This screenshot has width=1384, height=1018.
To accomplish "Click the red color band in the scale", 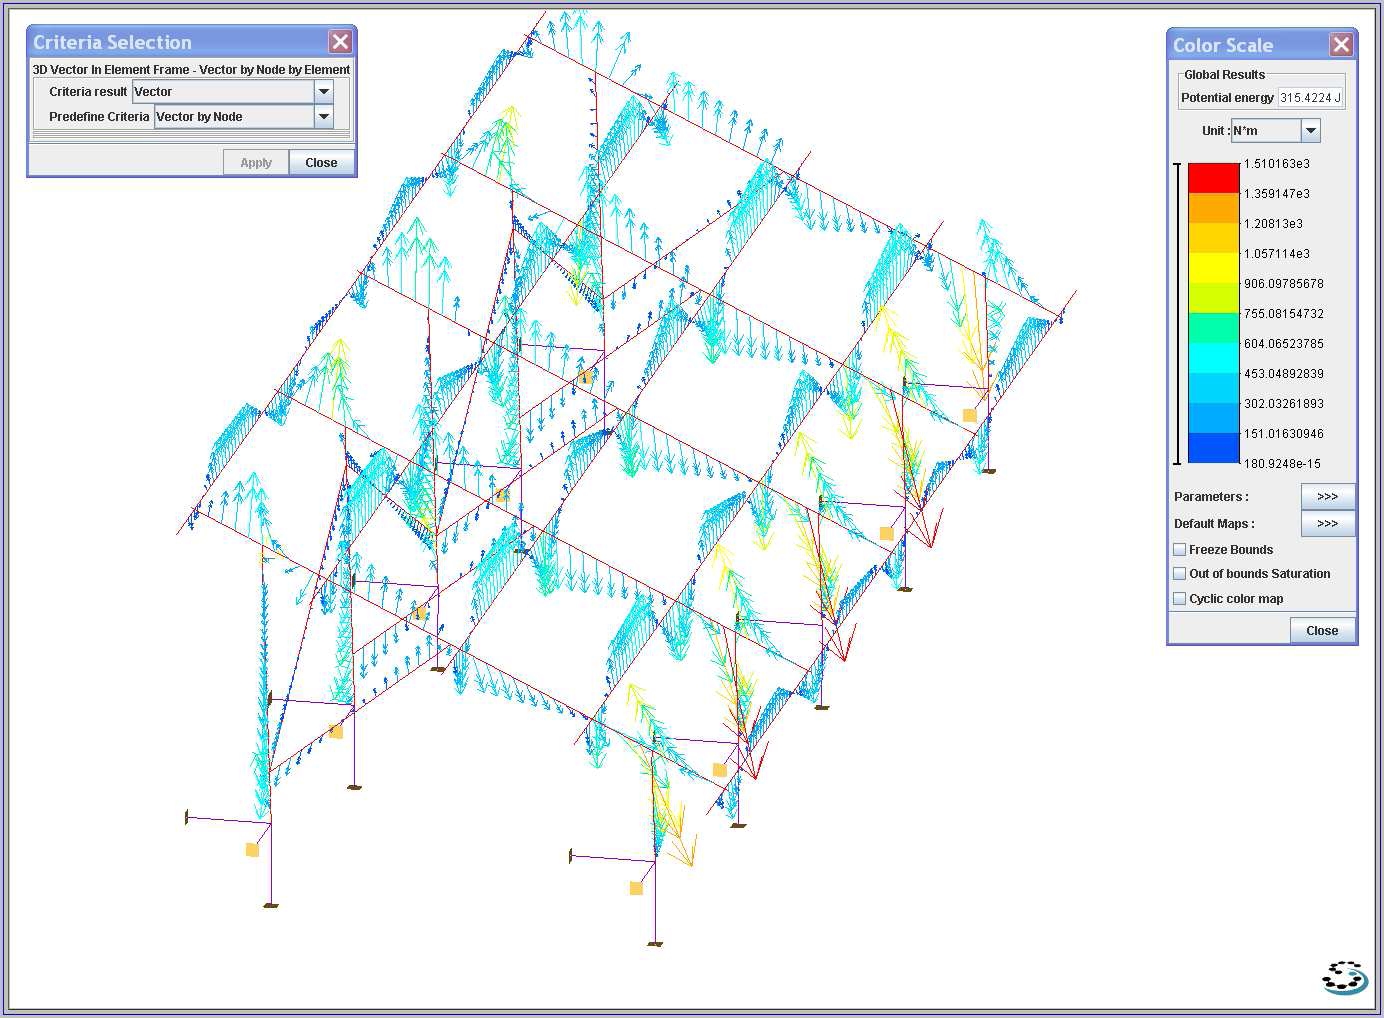I will click(x=1213, y=178).
